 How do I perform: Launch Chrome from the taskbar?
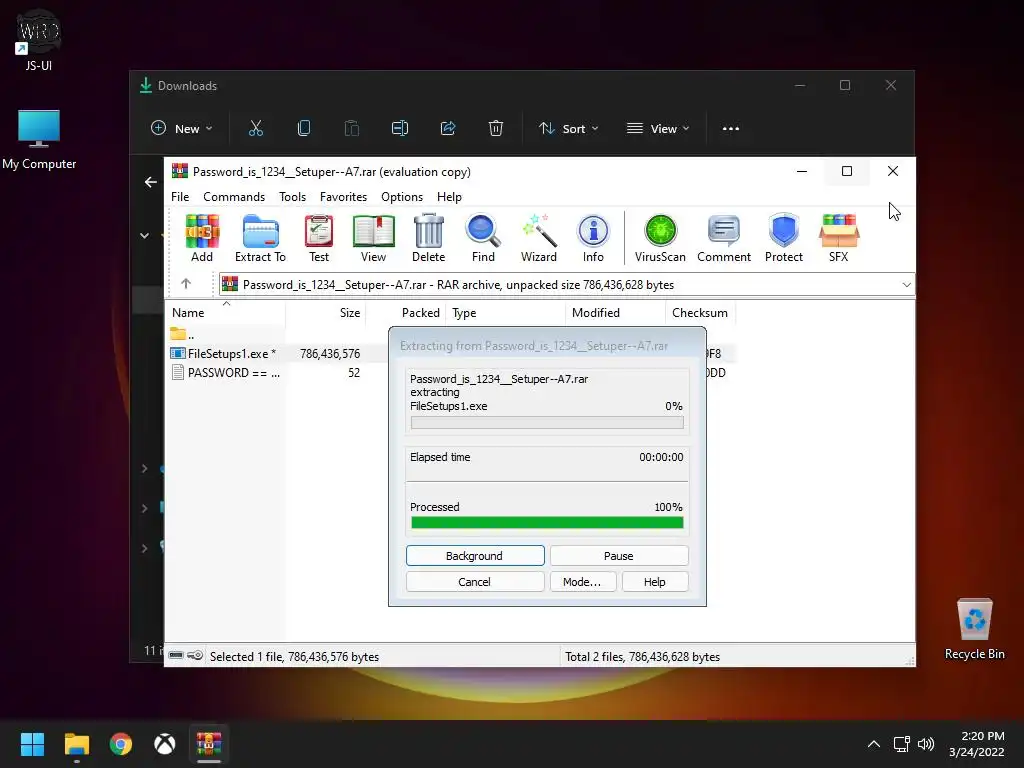(121, 744)
